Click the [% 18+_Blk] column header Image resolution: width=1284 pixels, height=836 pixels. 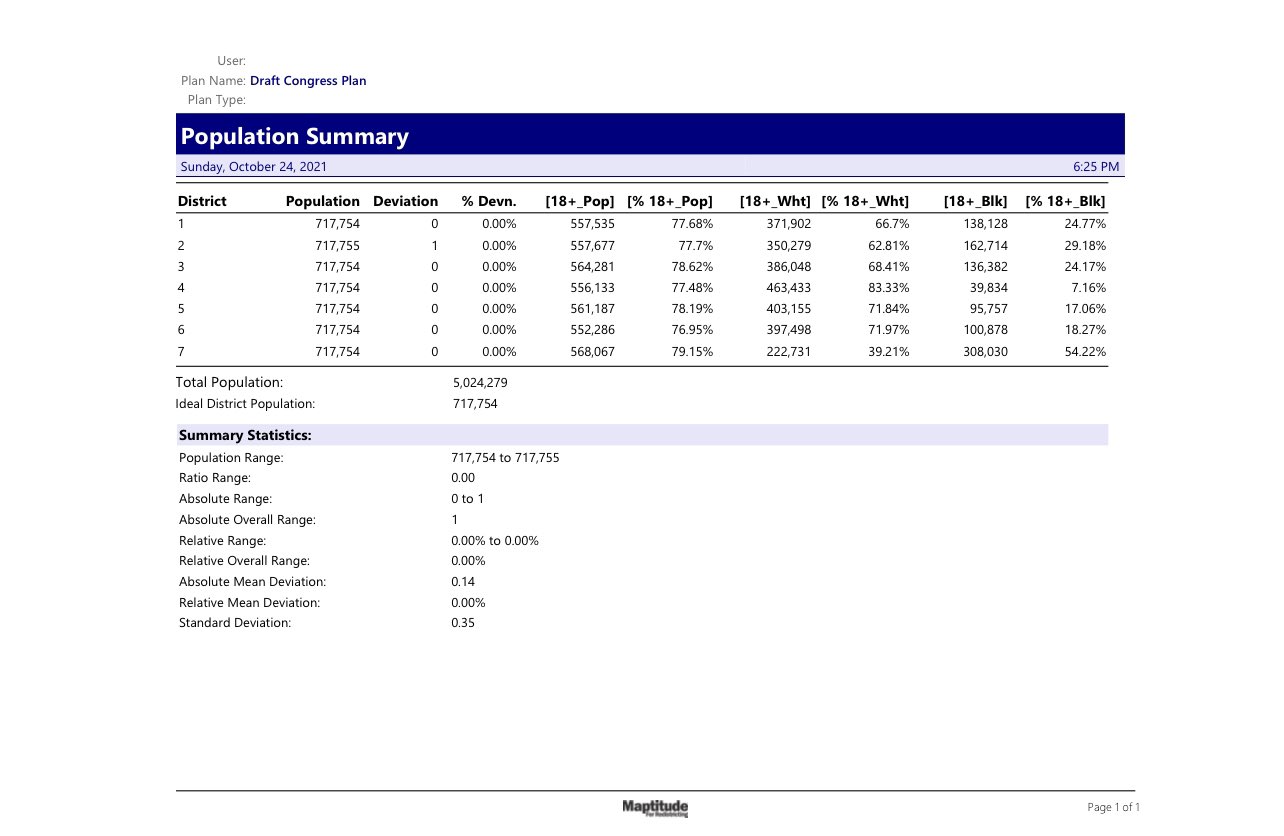click(1065, 201)
